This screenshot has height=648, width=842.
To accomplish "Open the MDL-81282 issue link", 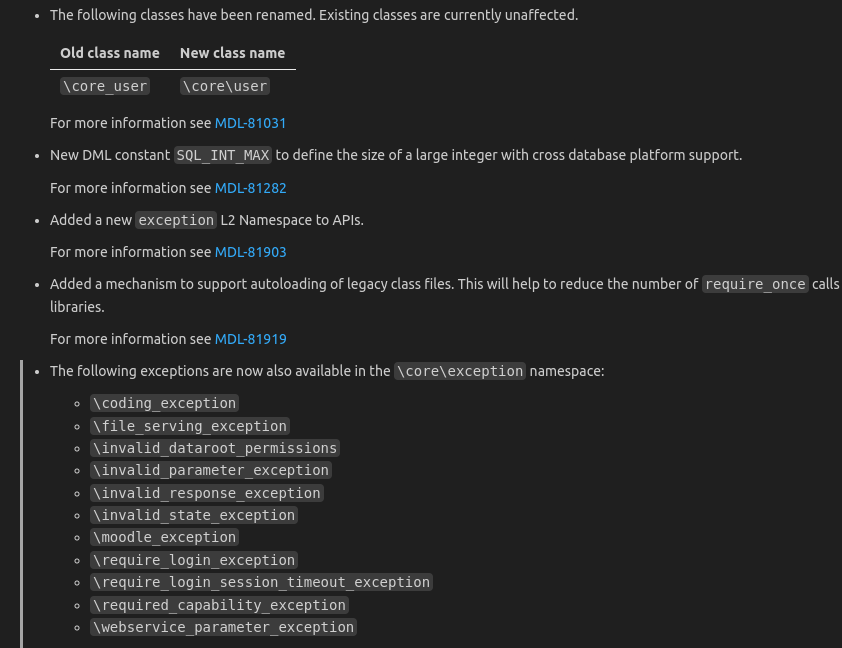I will coord(250,188).
